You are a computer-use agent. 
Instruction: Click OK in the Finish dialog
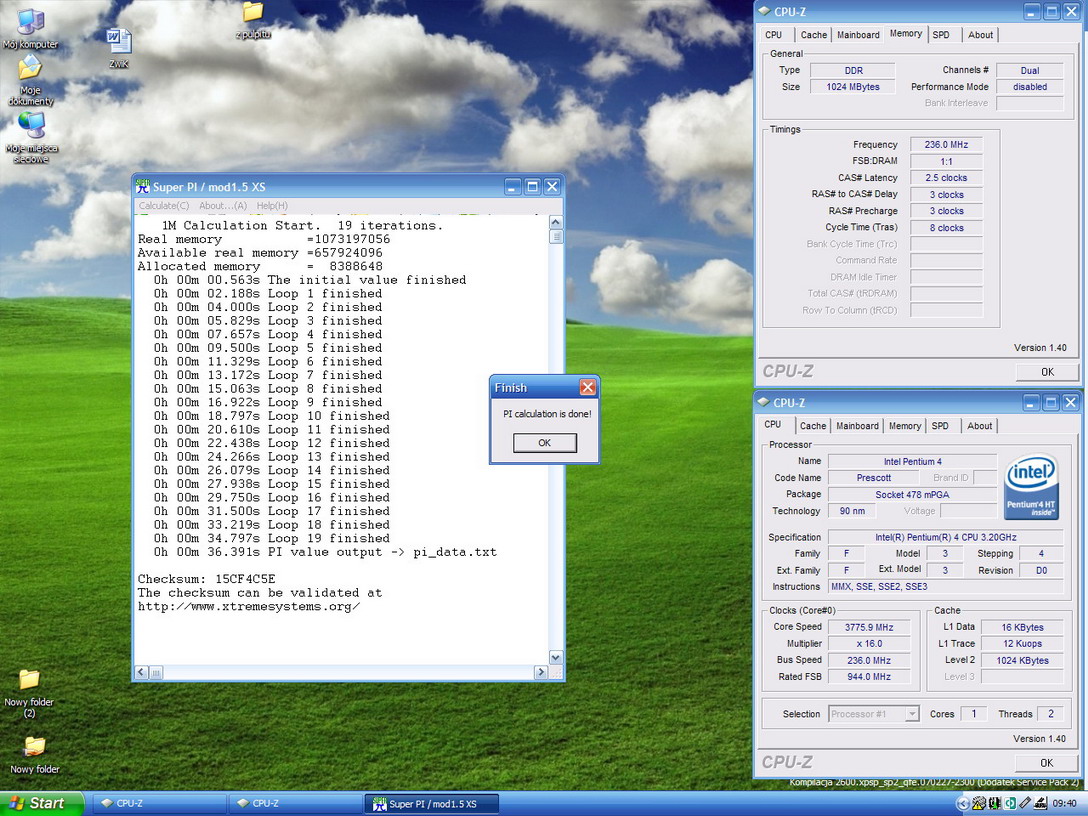545,443
